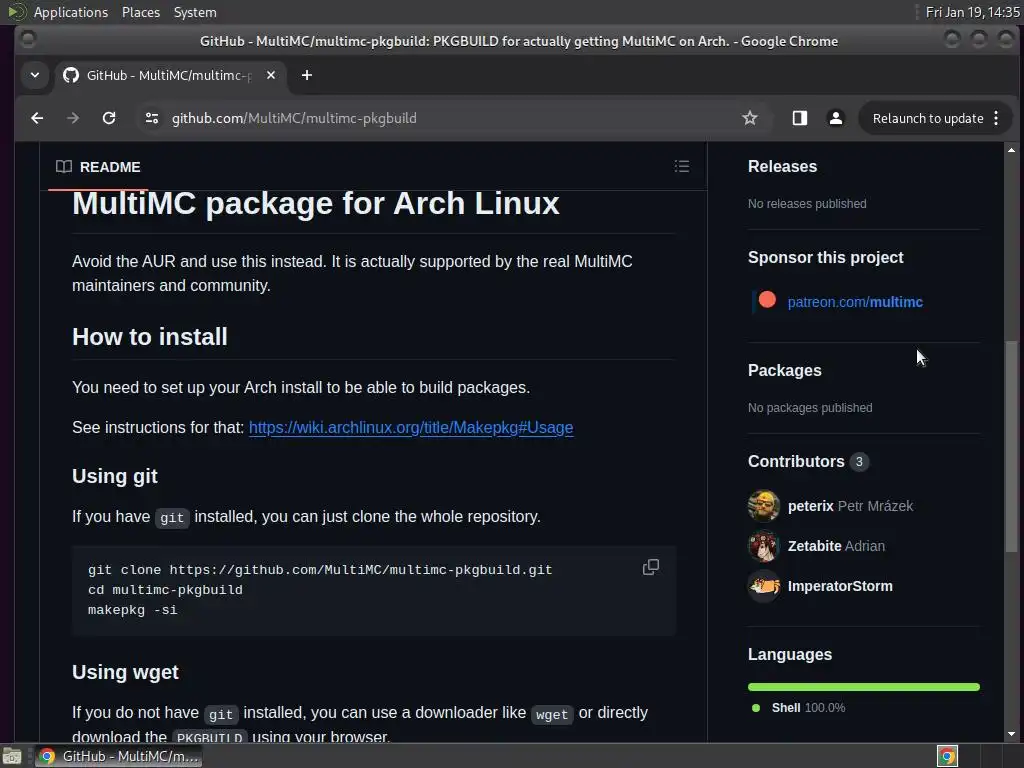Open peterix contributor avatar
The image size is (1024, 768).
coord(763,506)
